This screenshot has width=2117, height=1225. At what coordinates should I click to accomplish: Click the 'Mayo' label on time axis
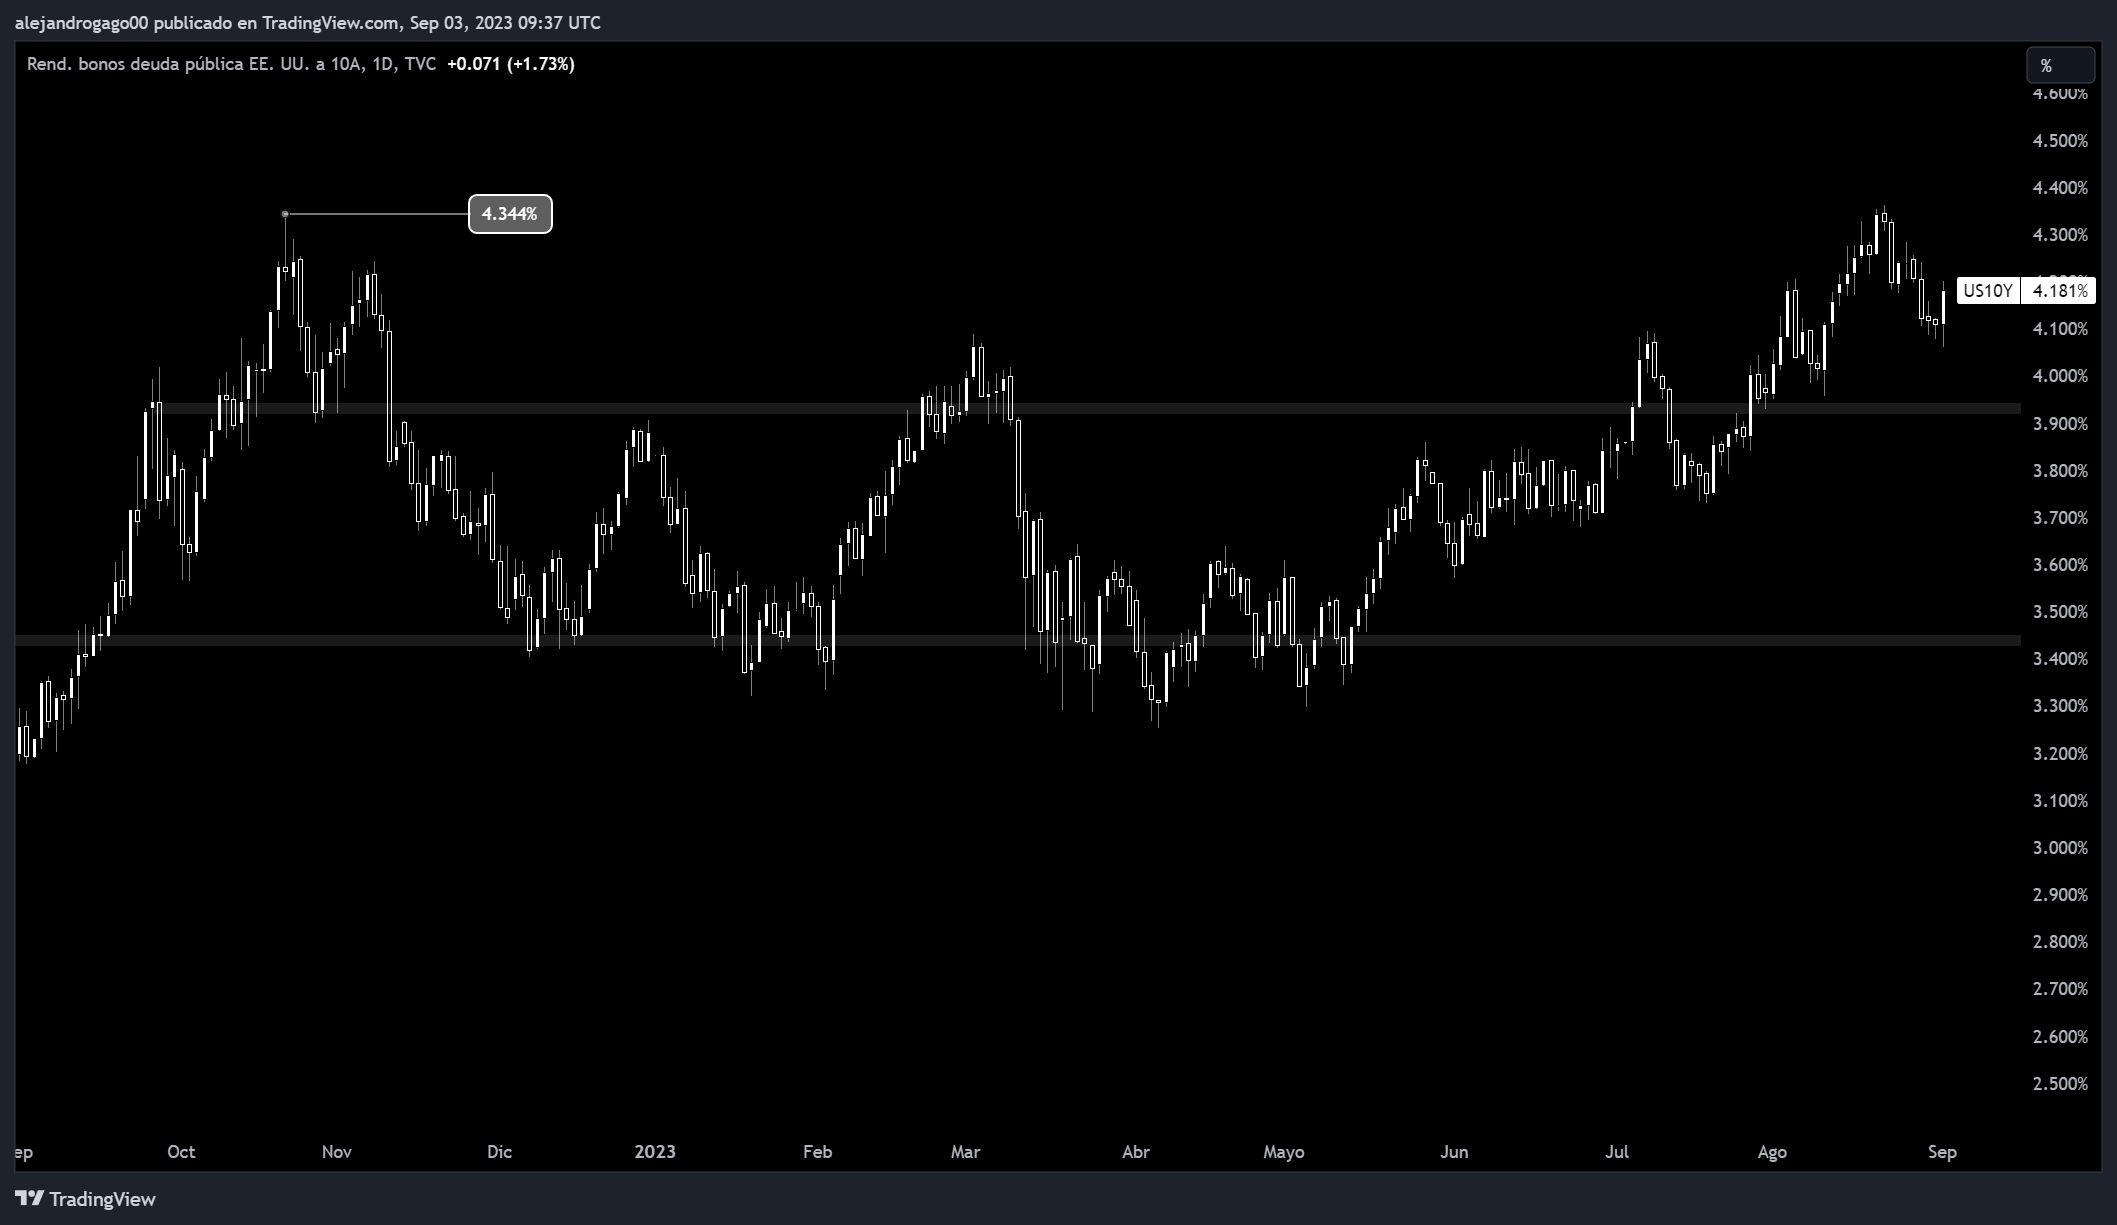tap(1283, 1152)
